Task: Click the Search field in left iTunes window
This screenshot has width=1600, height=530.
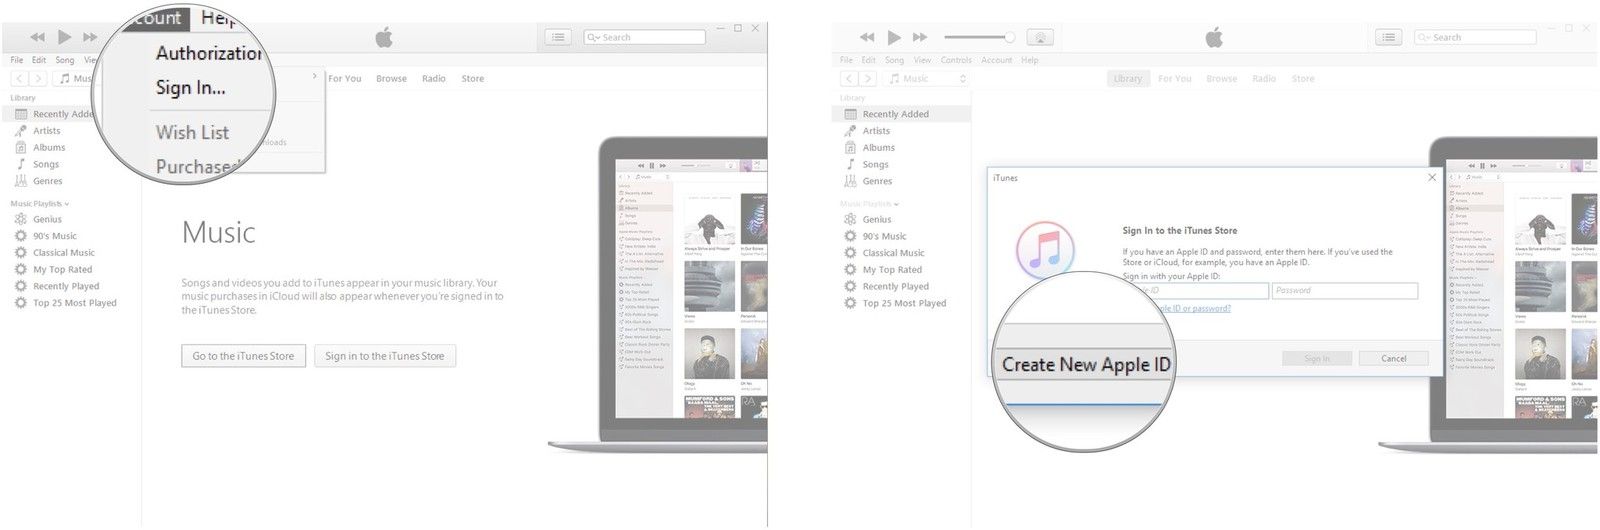Action: (645, 37)
